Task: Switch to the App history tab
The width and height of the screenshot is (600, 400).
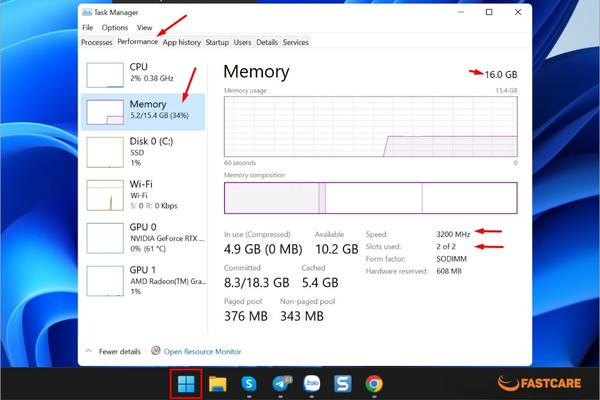Action: pyautogui.click(x=182, y=42)
